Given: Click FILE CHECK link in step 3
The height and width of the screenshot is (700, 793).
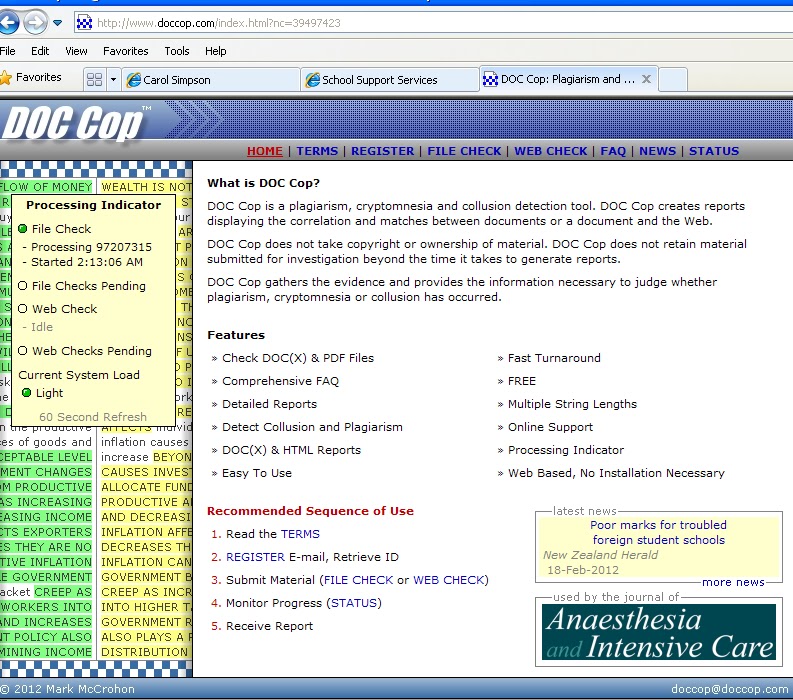Looking at the screenshot, I should [x=358, y=580].
